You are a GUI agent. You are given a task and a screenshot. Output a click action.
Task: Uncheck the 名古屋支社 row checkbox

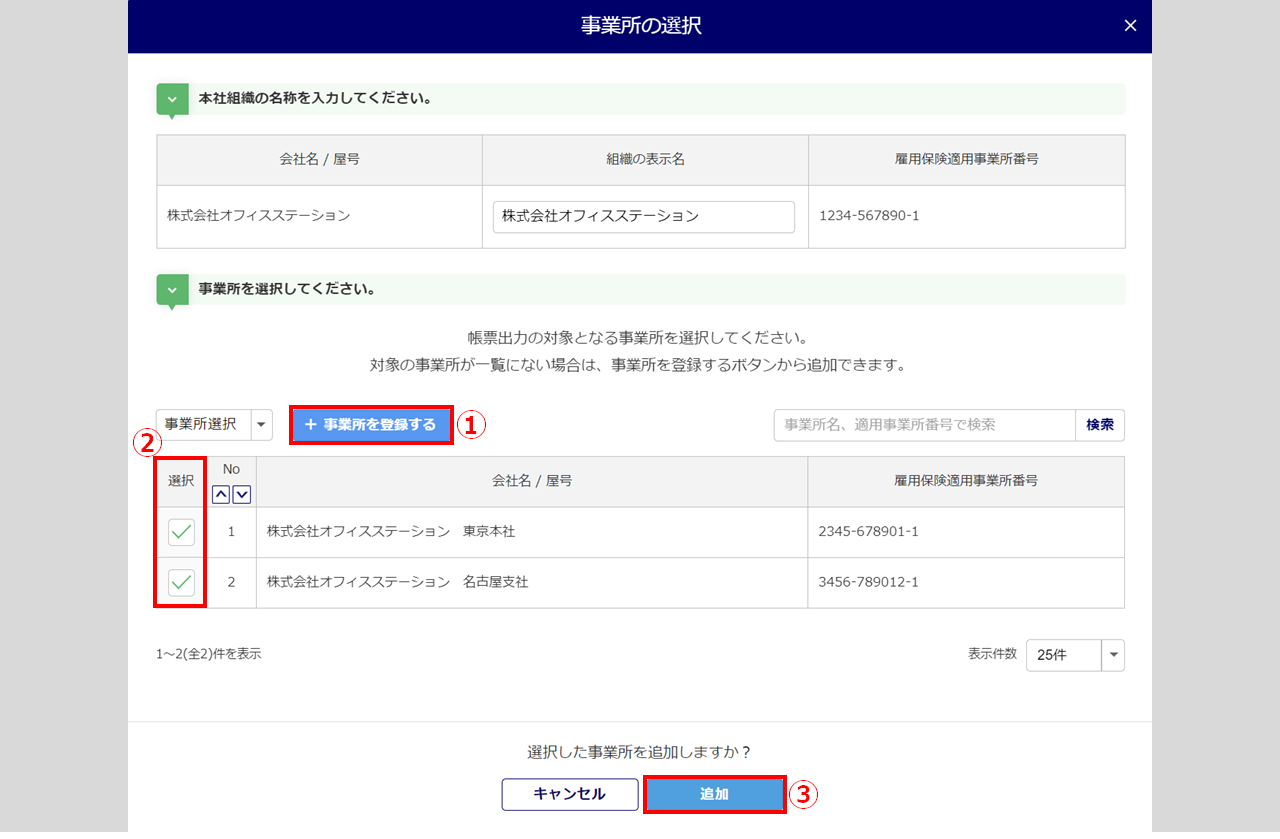(x=181, y=582)
